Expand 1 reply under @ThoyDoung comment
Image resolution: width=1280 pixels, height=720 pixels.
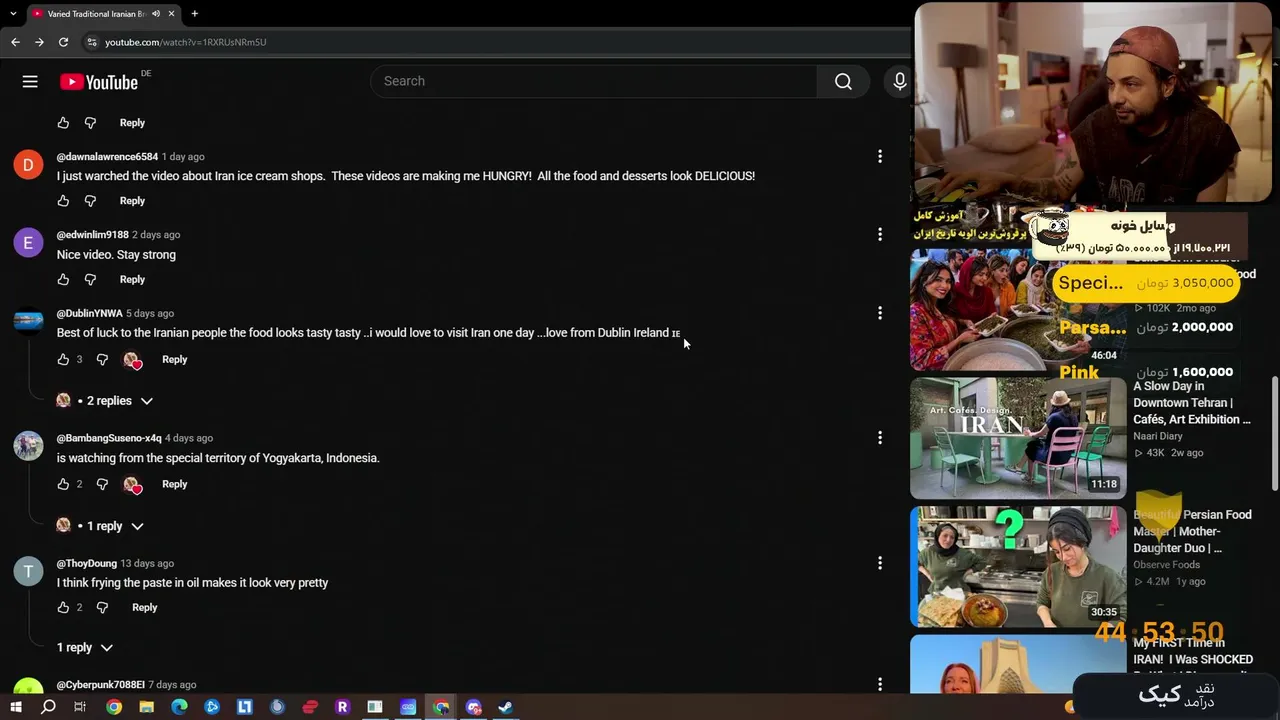point(85,648)
